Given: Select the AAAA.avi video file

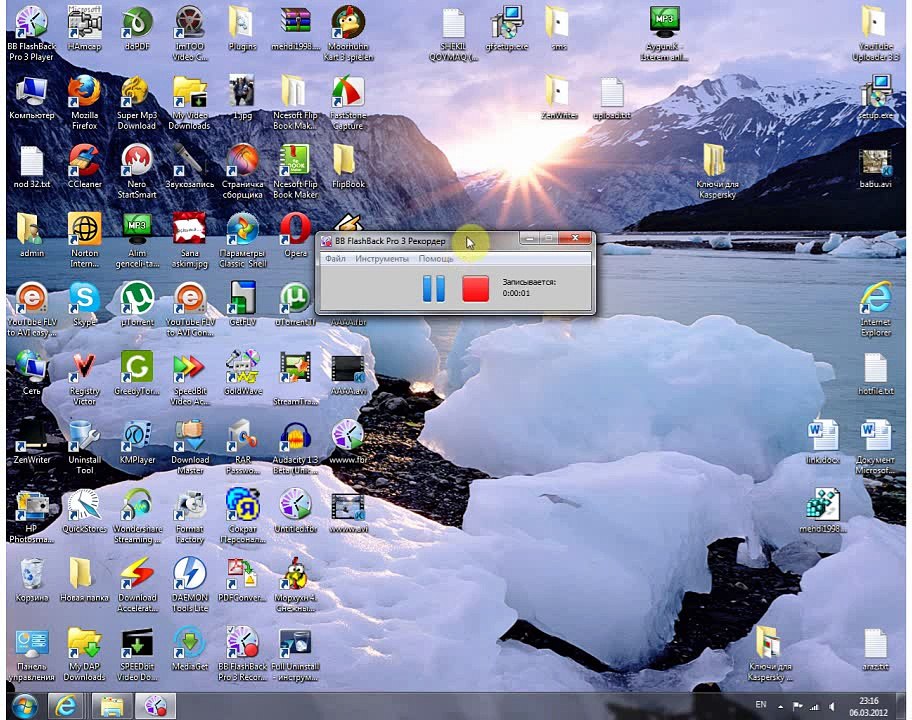Looking at the screenshot, I should point(348,373).
